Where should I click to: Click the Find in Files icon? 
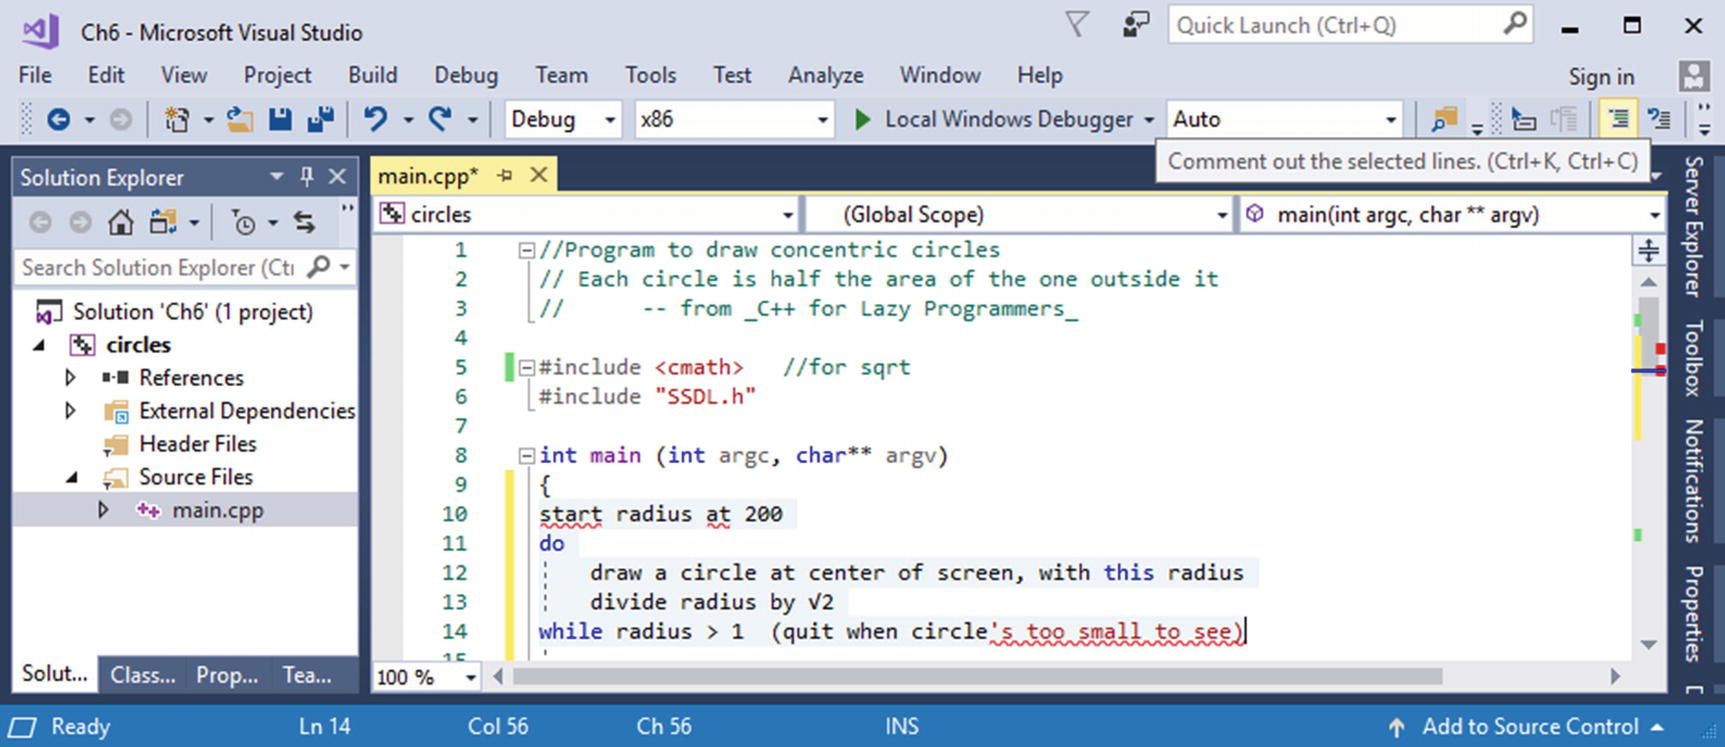(x=1443, y=120)
